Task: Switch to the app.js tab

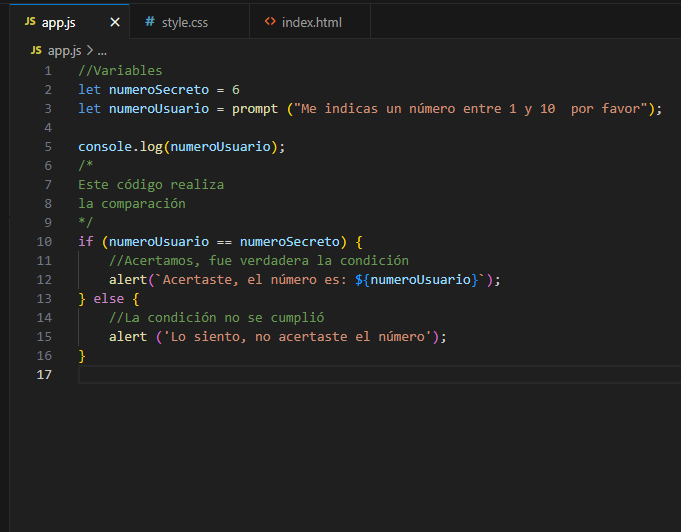Action: (69, 22)
